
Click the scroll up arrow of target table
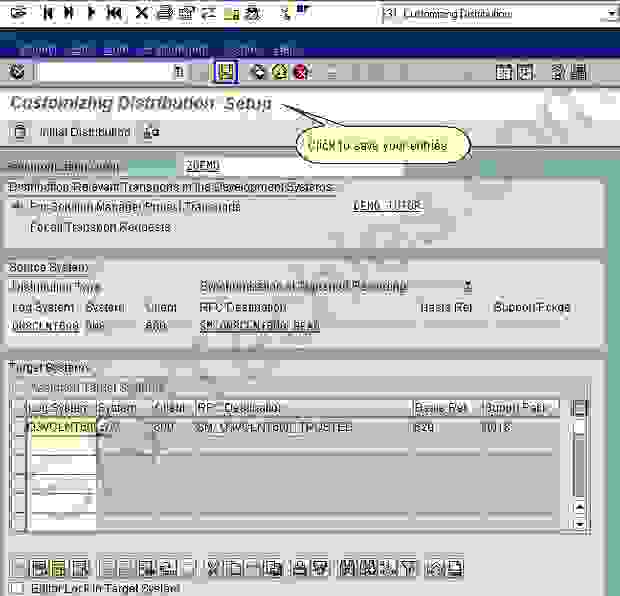tap(580, 507)
